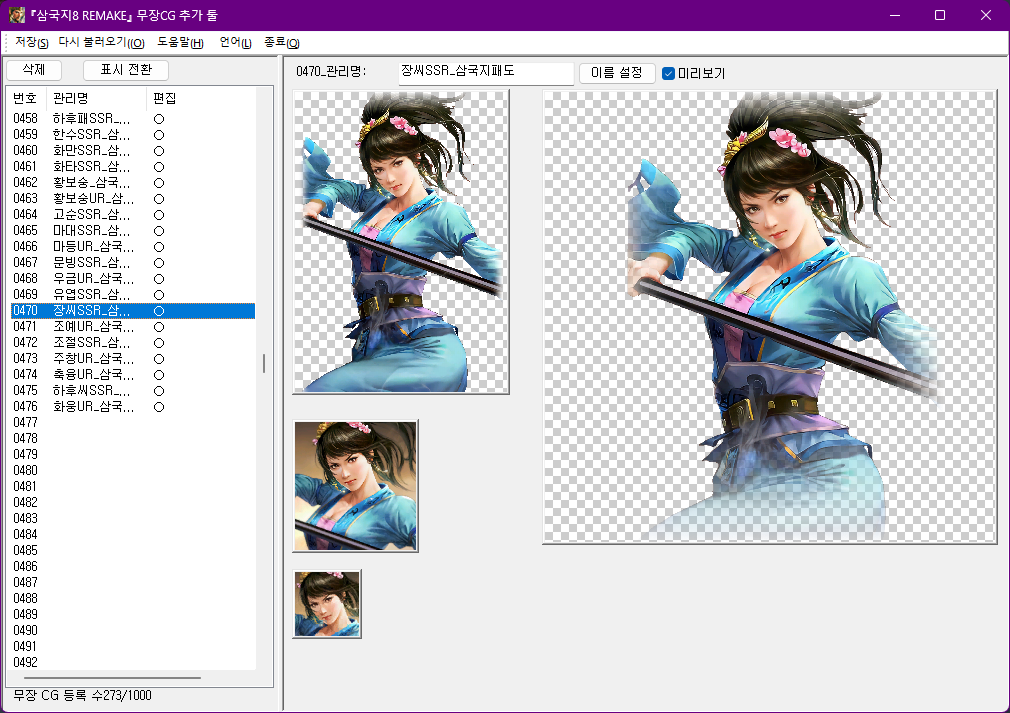Click the 이름 설정 button
This screenshot has height=713, width=1010.
tap(617, 73)
